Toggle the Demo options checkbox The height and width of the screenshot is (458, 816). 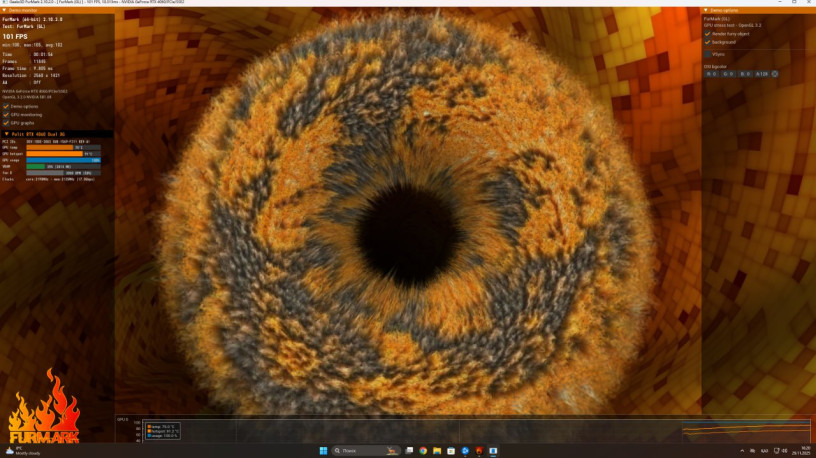6,106
